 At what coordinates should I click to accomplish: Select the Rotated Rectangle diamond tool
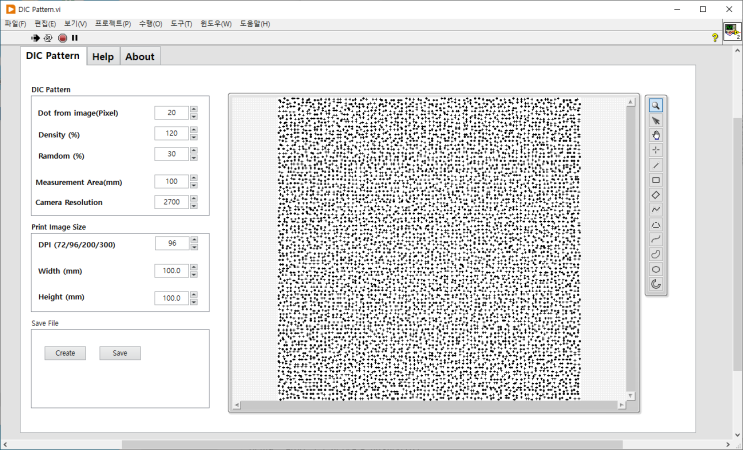pyautogui.click(x=656, y=195)
